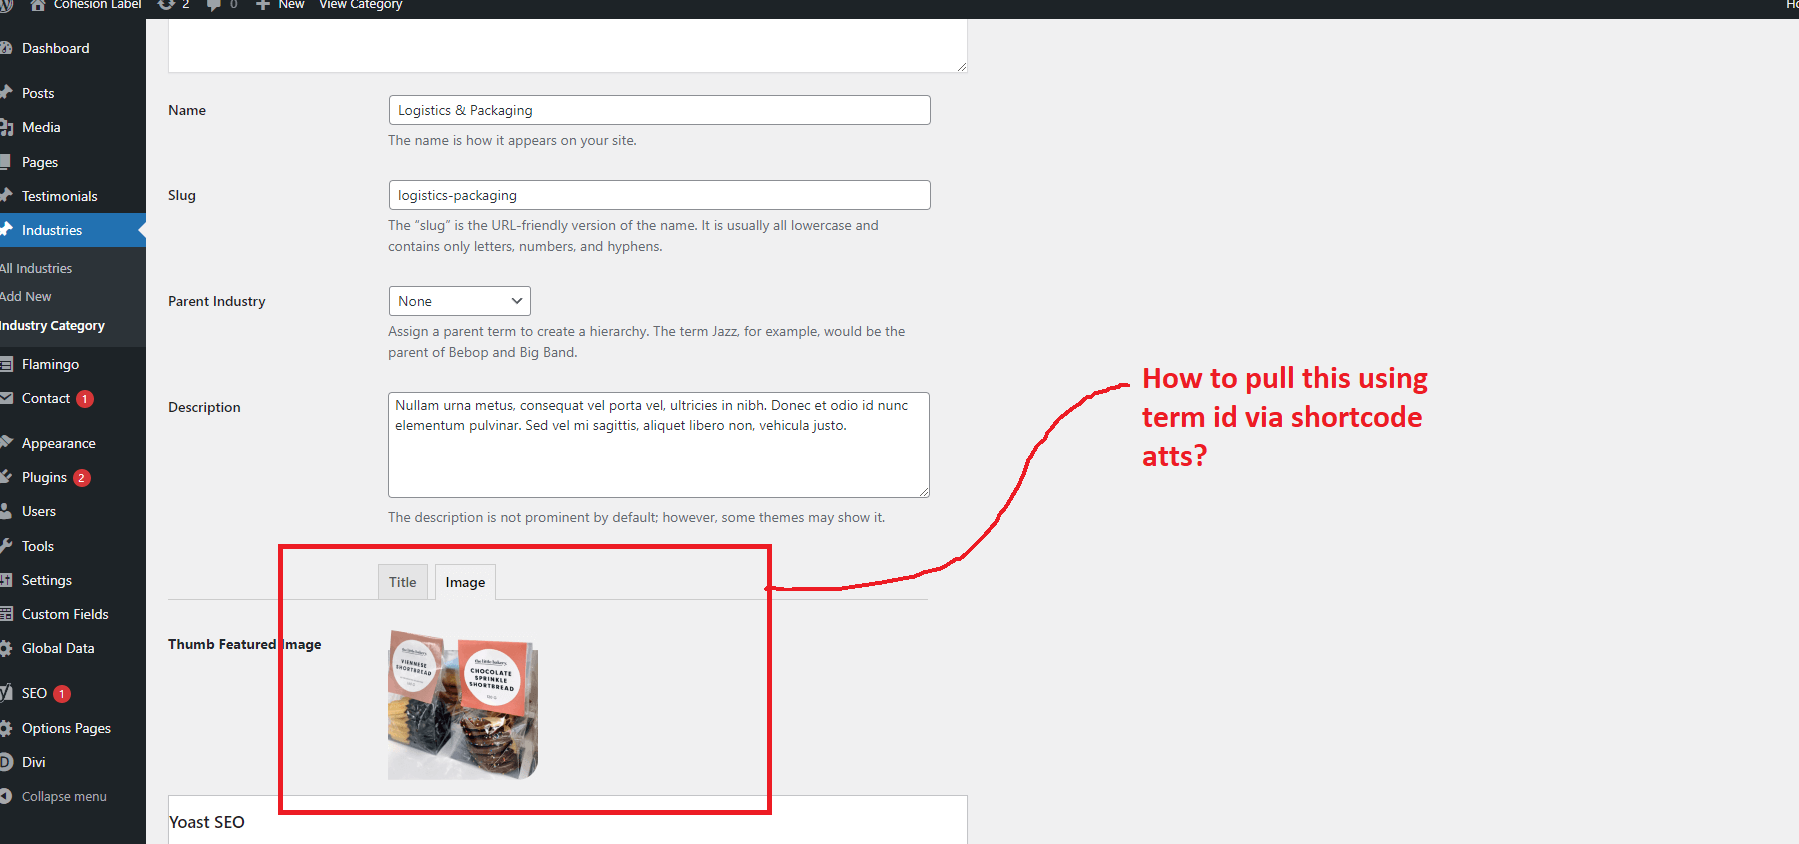The width and height of the screenshot is (1799, 844).
Task: Click the Cohesion Label home icon
Action: (x=38, y=5)
